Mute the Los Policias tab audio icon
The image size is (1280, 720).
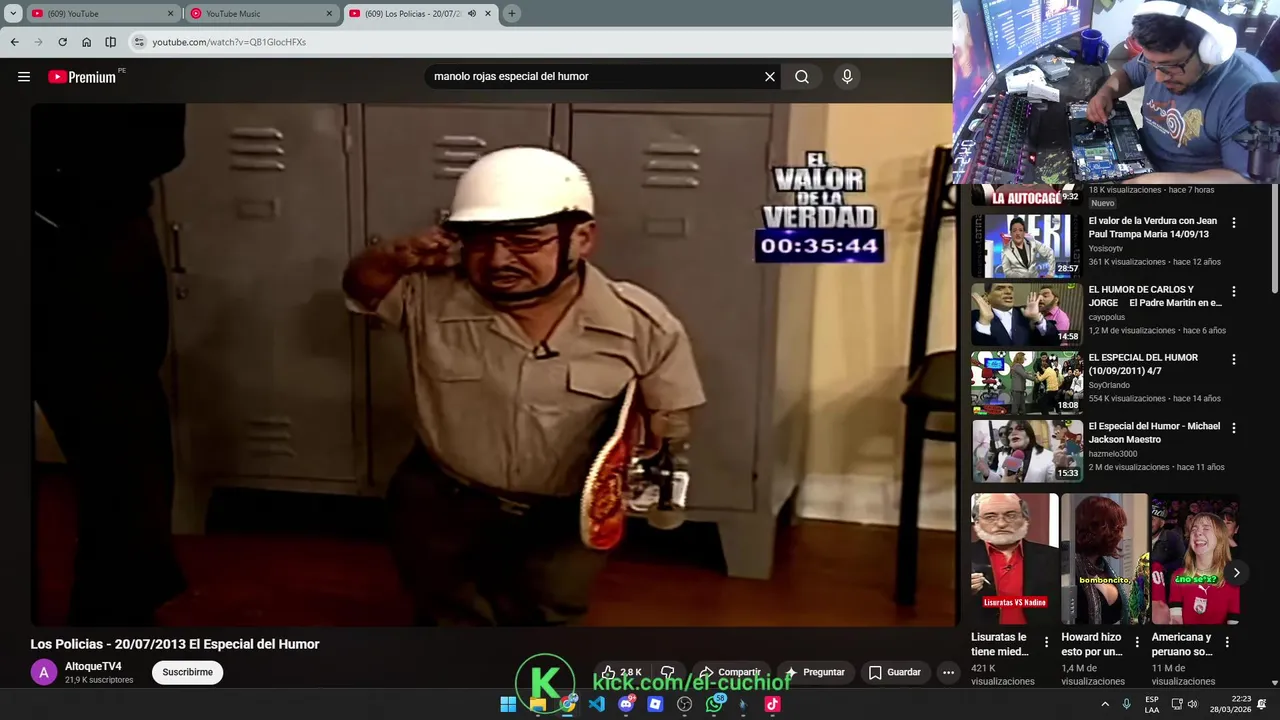point(472,14)
